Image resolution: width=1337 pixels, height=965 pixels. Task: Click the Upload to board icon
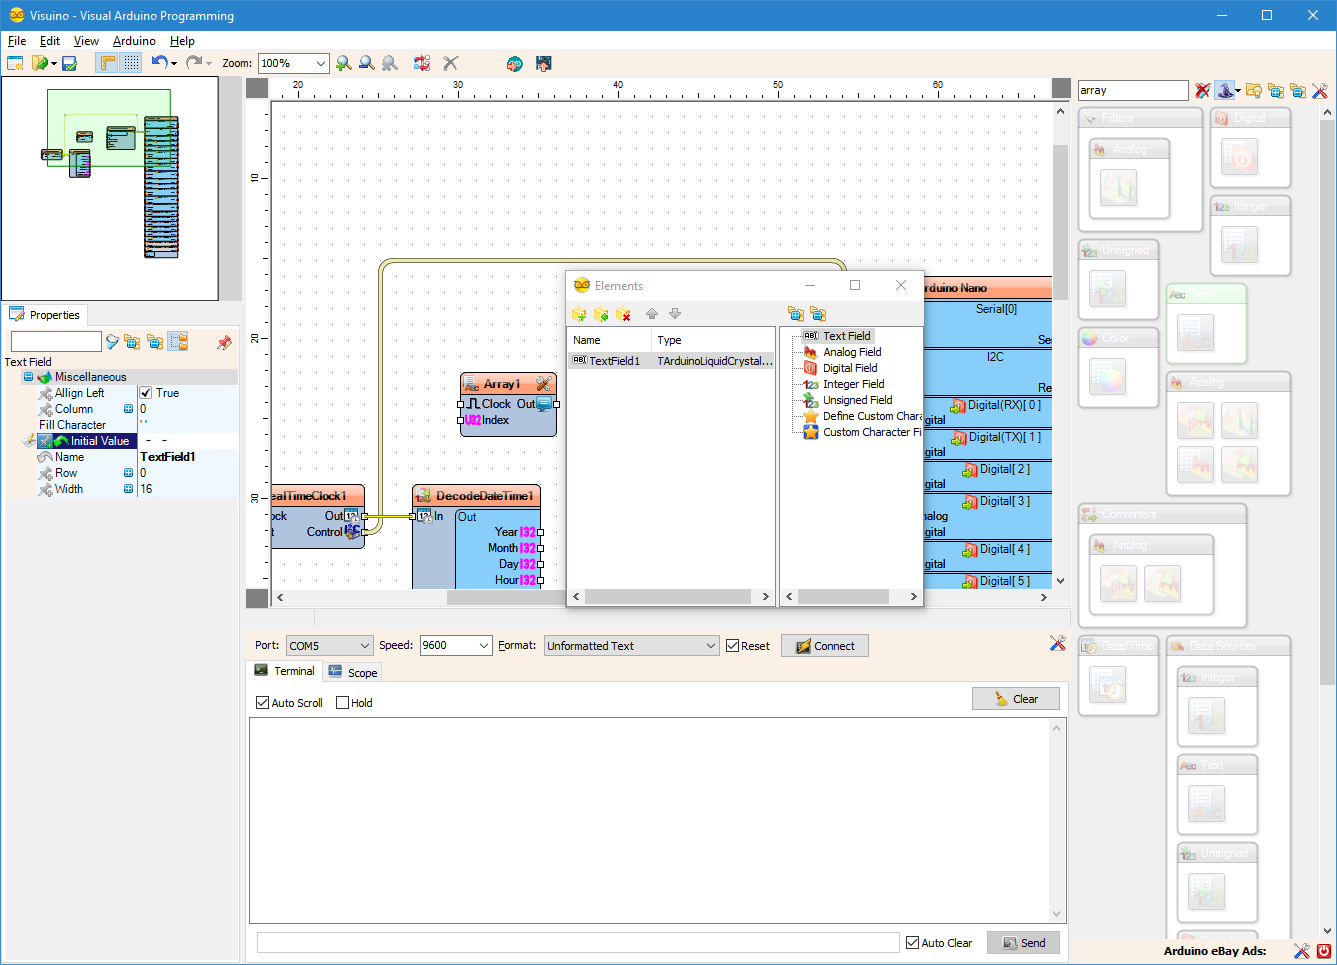tap(543, 63)
